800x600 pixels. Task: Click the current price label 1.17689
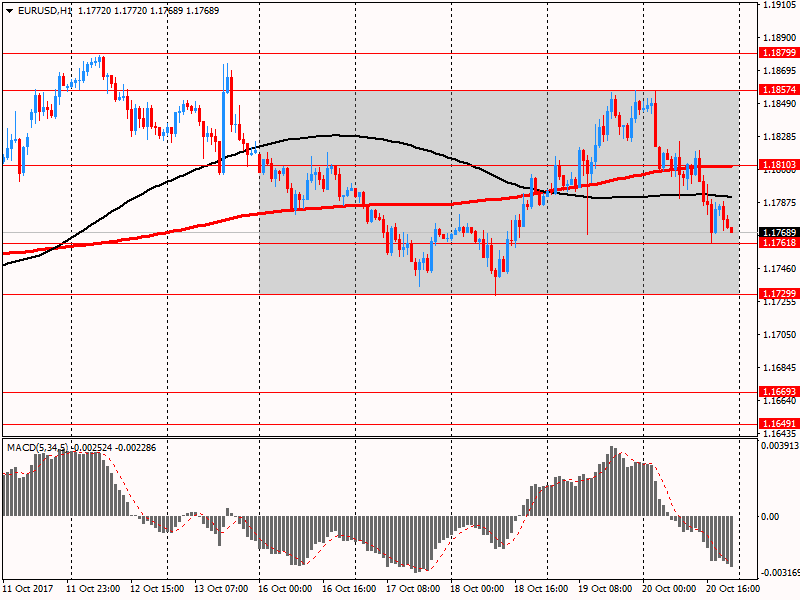[x=779, y=233]
